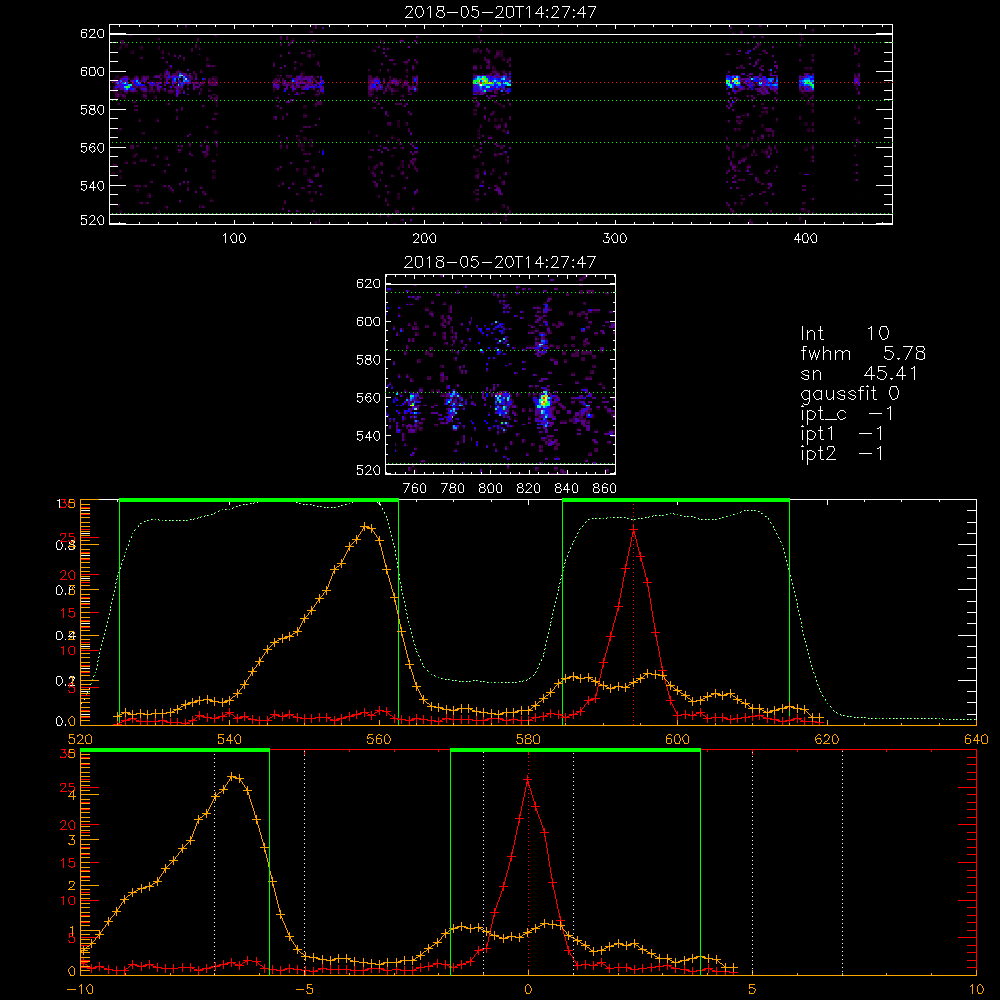Click x-axis tick label 860 under the middle image
The image size is (1000, 1000).
point(604,489)
